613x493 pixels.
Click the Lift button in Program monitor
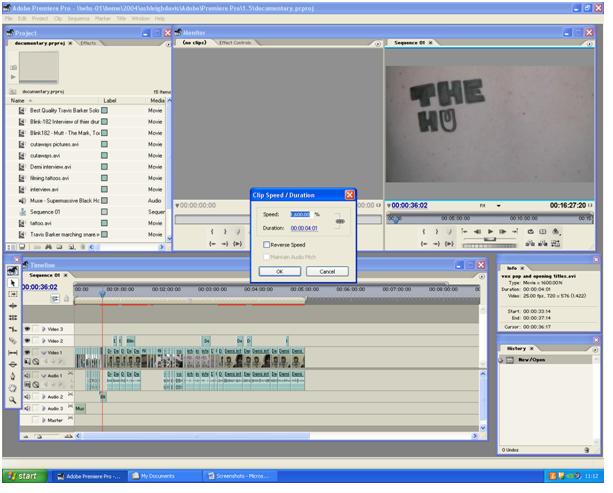530,244
